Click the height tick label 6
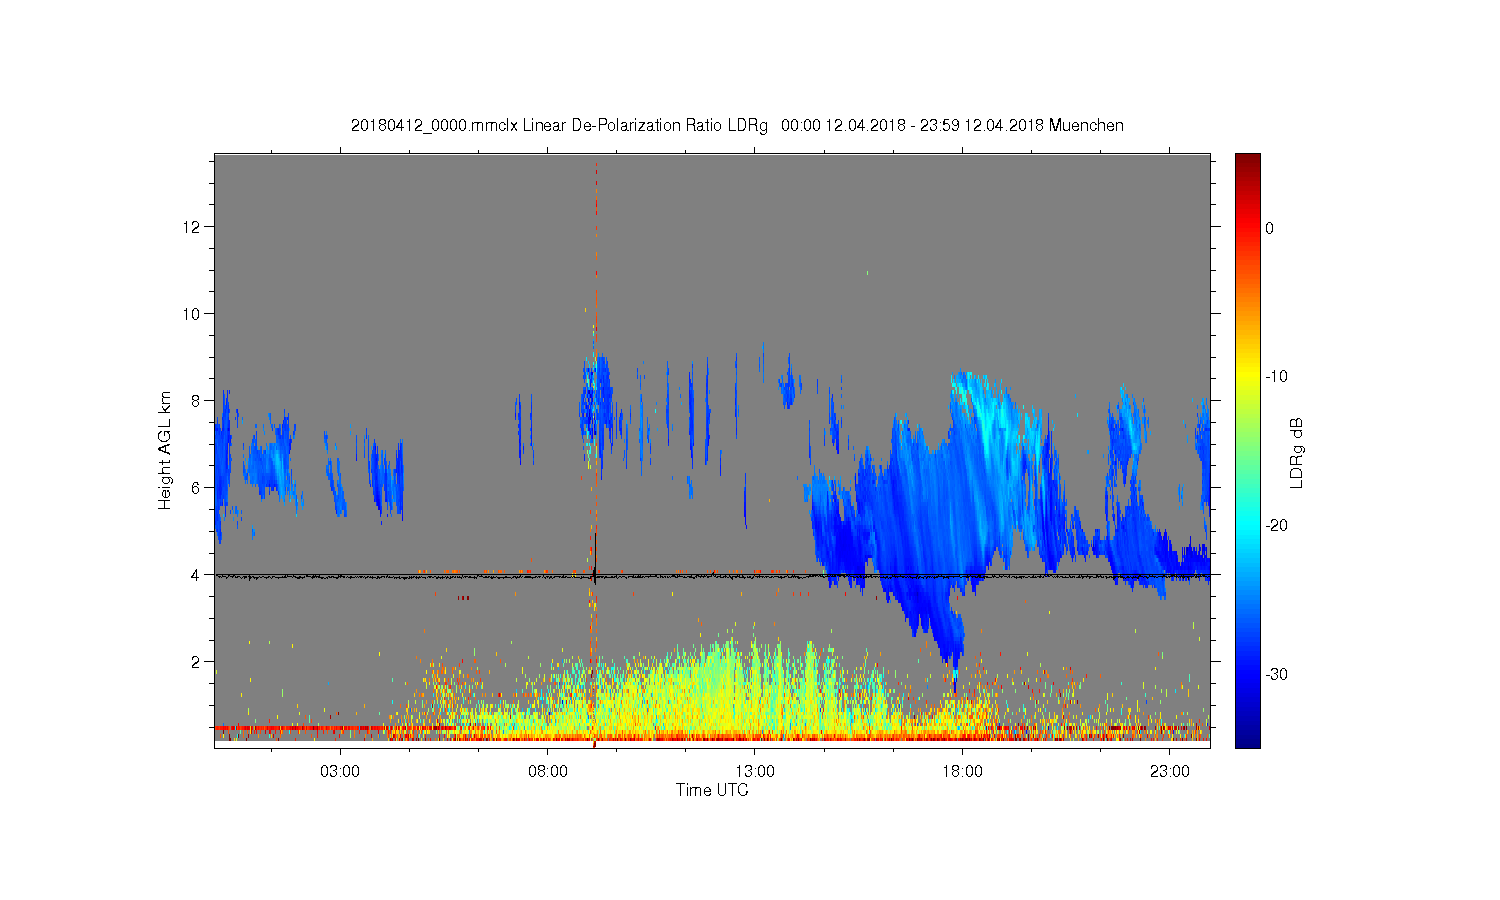This screenshot has width=1500, height=900. pyautogui.click(x=195, y=488)
